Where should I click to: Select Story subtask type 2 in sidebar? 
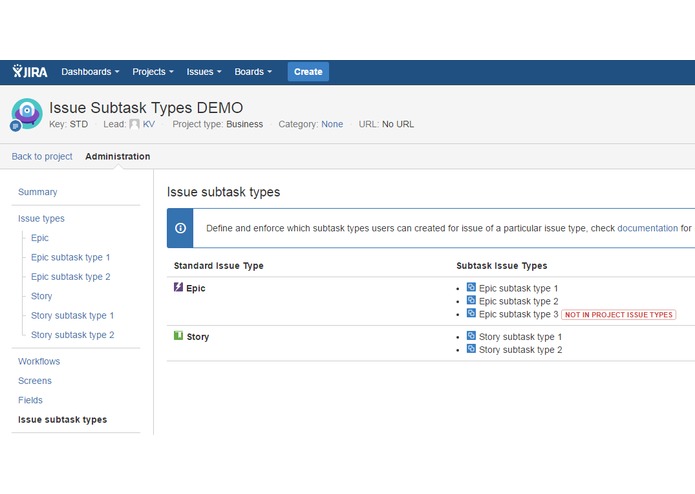pyautogui.click(x=73, y=335)
